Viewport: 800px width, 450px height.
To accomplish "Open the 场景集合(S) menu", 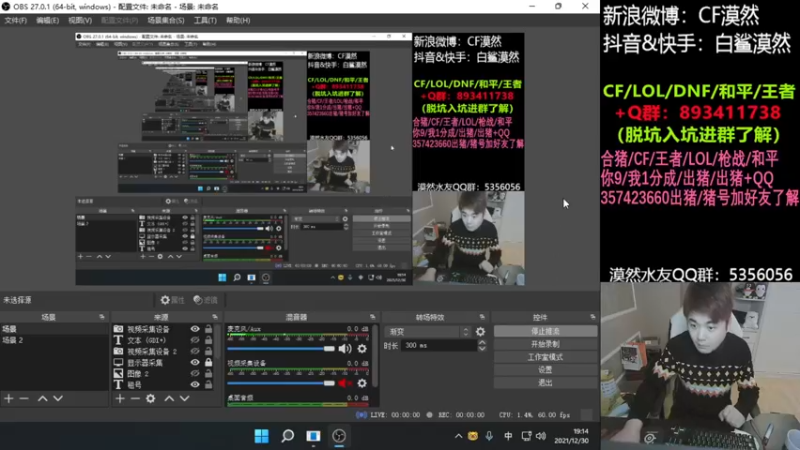I will (166, 20).
